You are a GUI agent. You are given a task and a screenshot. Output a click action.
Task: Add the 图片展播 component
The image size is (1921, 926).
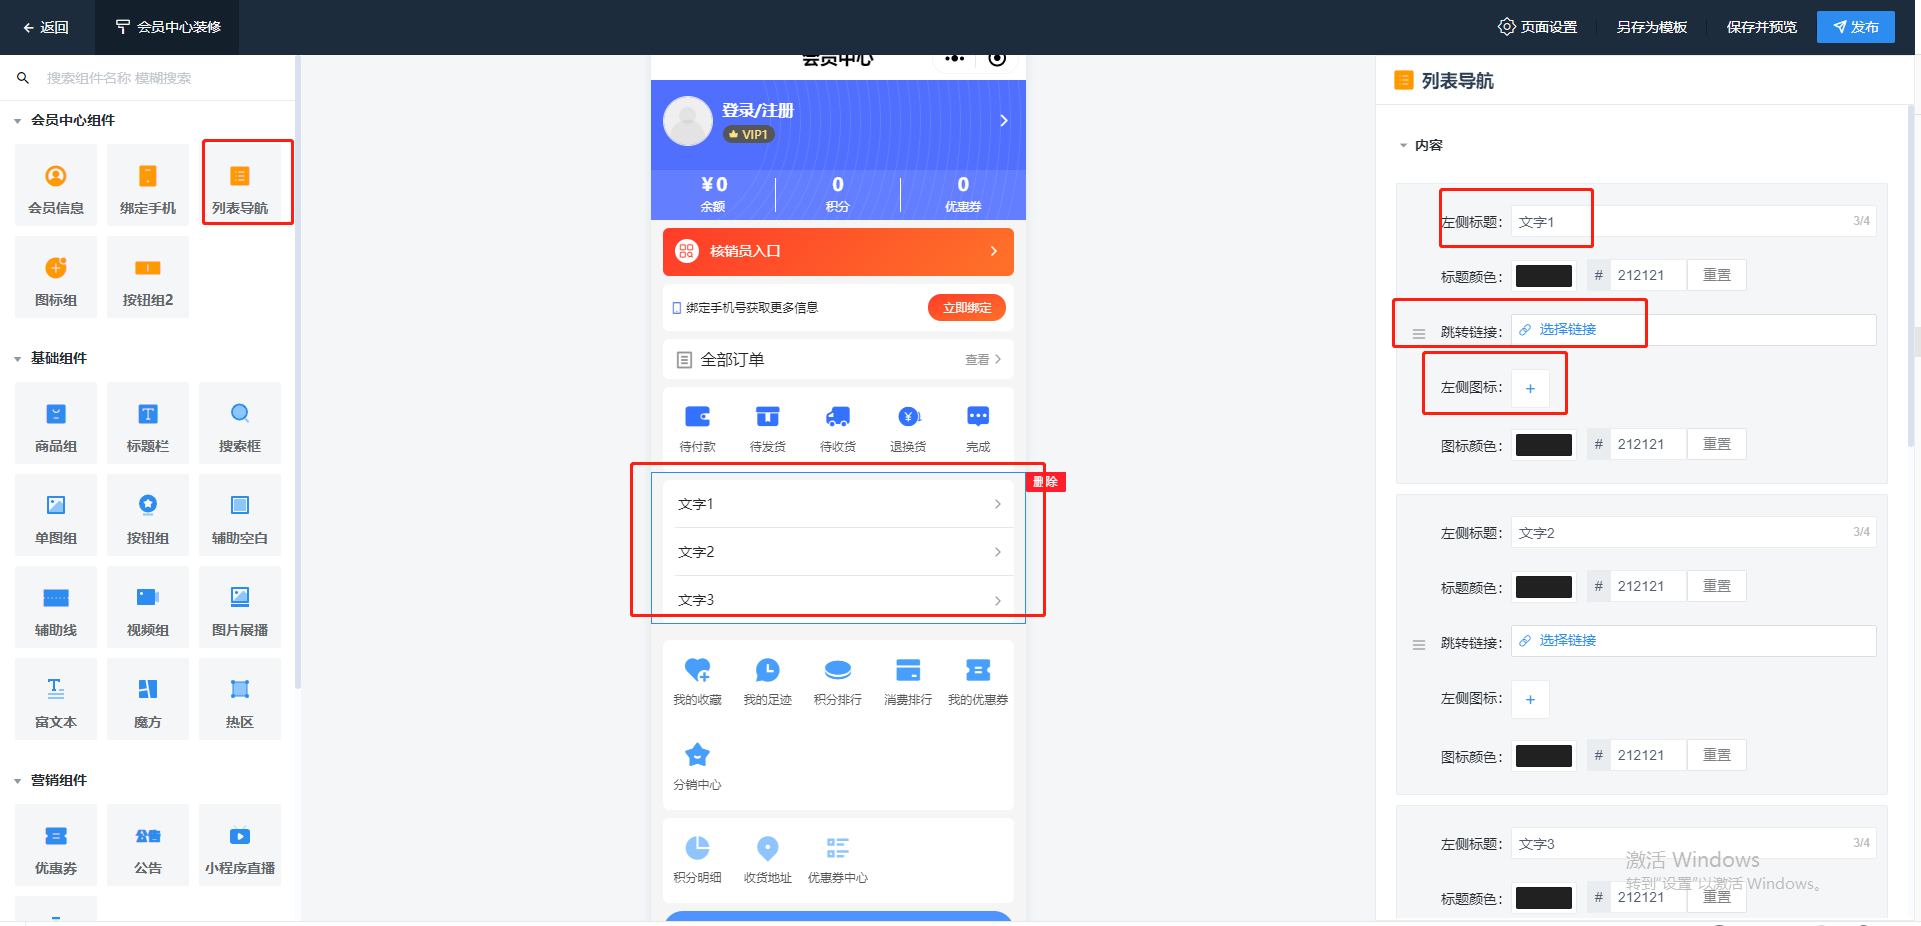pyautogui.click(x=240, y=607)
